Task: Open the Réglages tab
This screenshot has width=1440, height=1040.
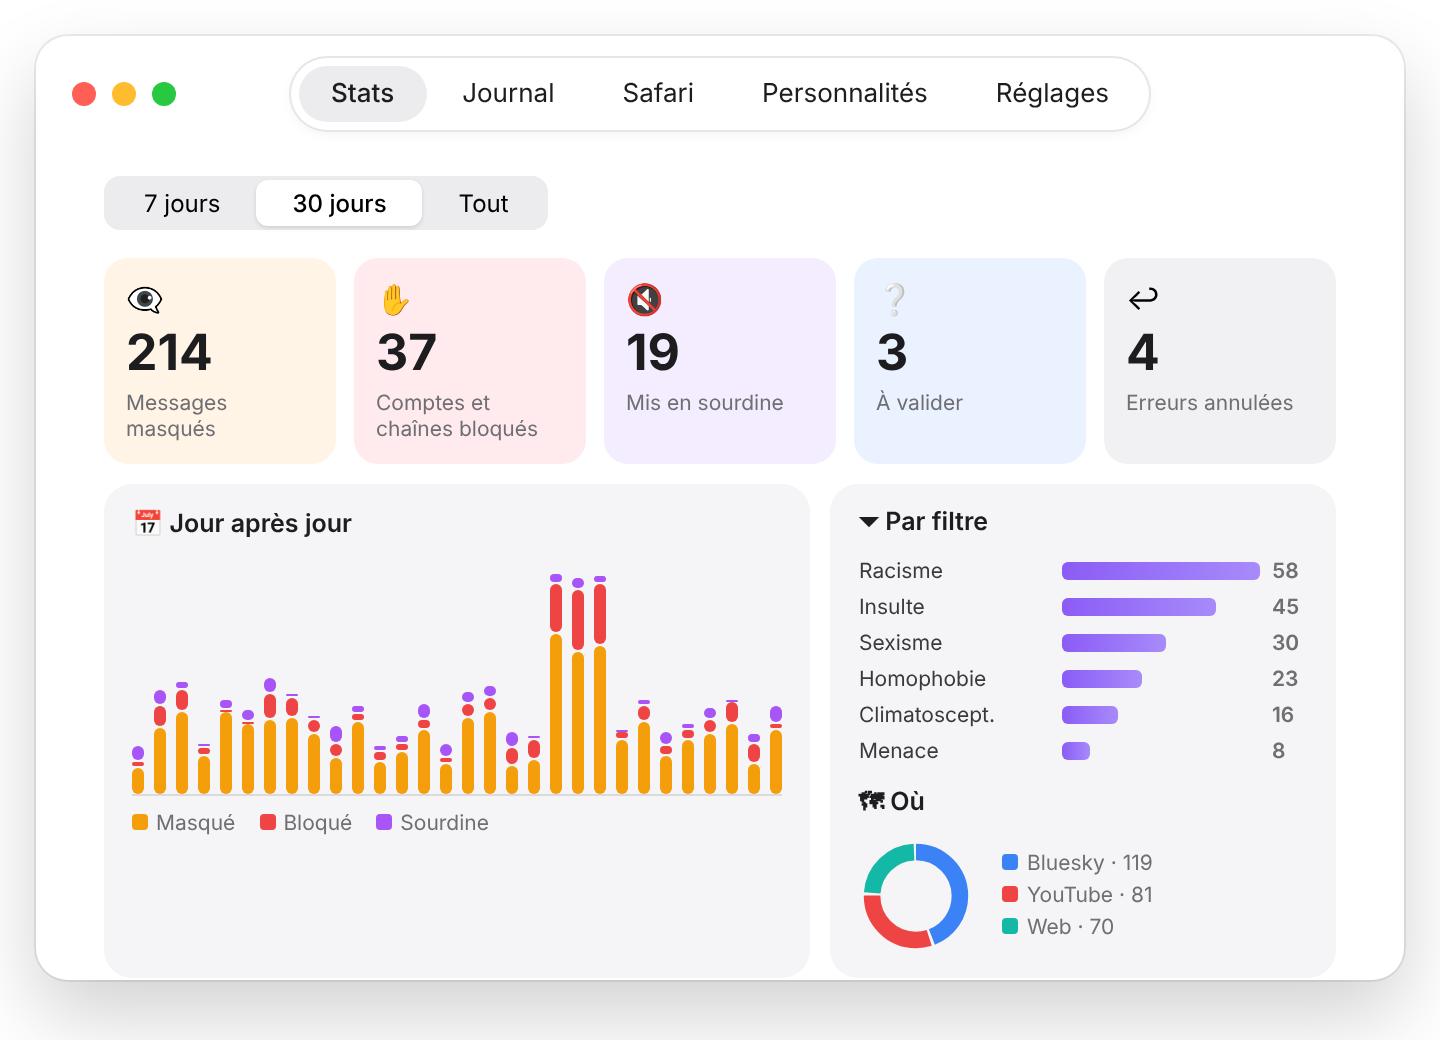Action: (x=1052, y=94)
